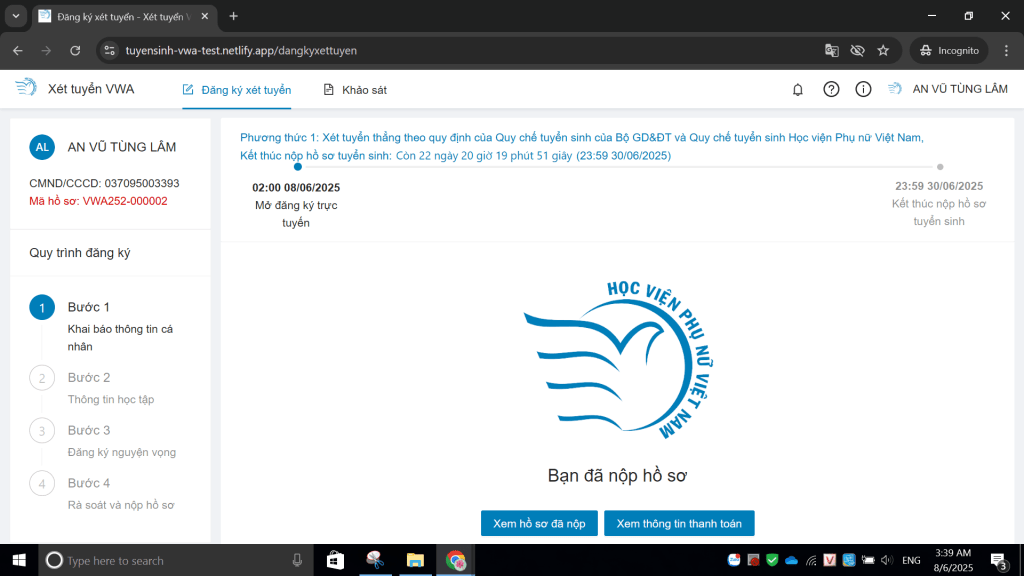The height and width of the screenshot is (576, 1024).
Task: Click the Type here to search box
Action: coord(176,560)
